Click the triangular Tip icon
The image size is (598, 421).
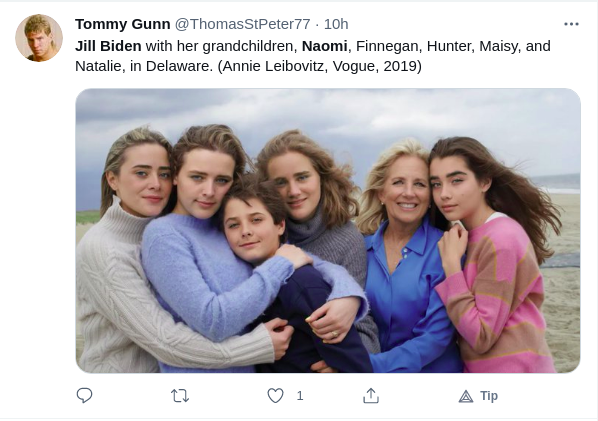point(466,397)
